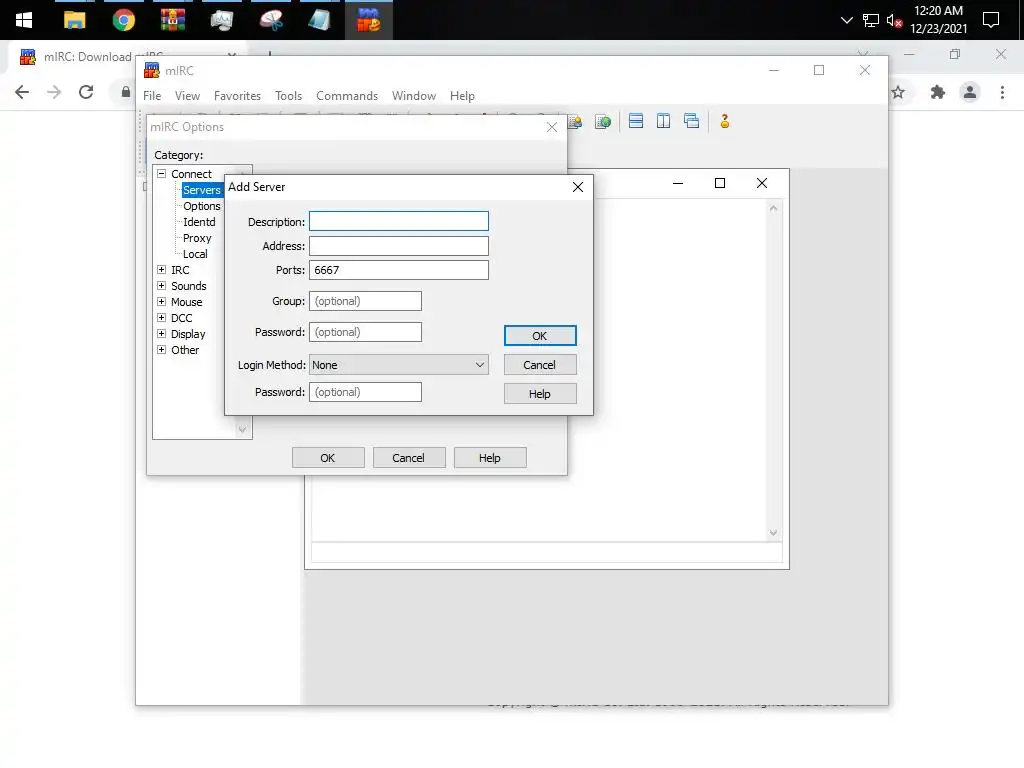Open the WinRAR icon in the taskbar

point(172,20)
